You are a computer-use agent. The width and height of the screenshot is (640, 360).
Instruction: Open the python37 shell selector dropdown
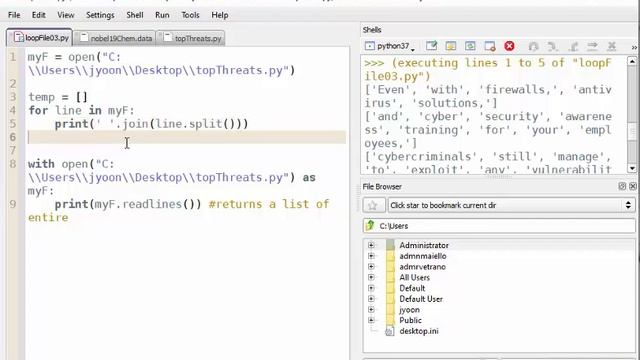point(391,46)
